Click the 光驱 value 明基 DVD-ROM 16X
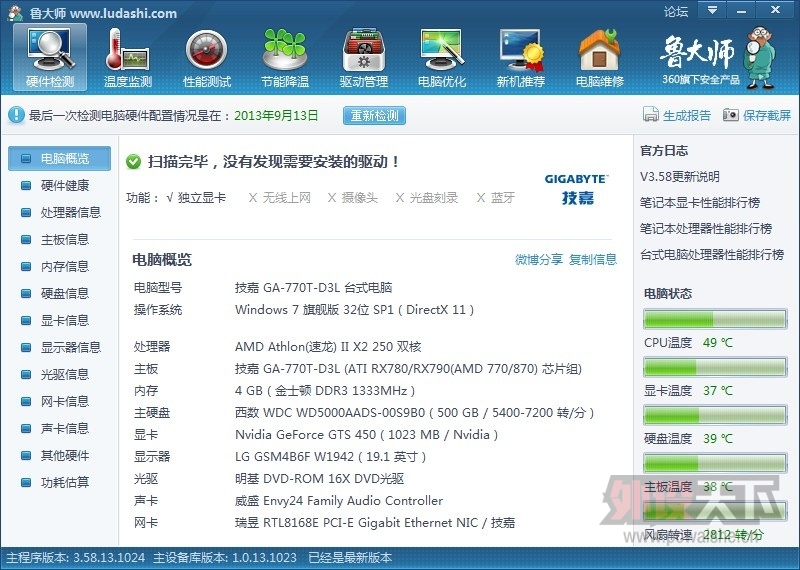Viewport: 800px width, 570px height. tap(319, 479)
